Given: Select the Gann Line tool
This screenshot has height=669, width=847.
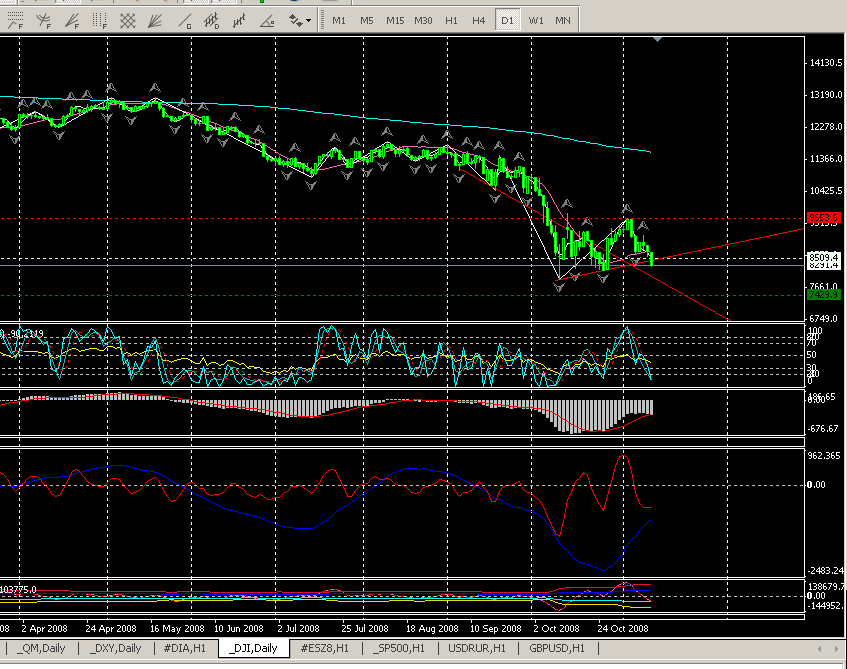Looking at the screenshot, I should tap(184, 20).
